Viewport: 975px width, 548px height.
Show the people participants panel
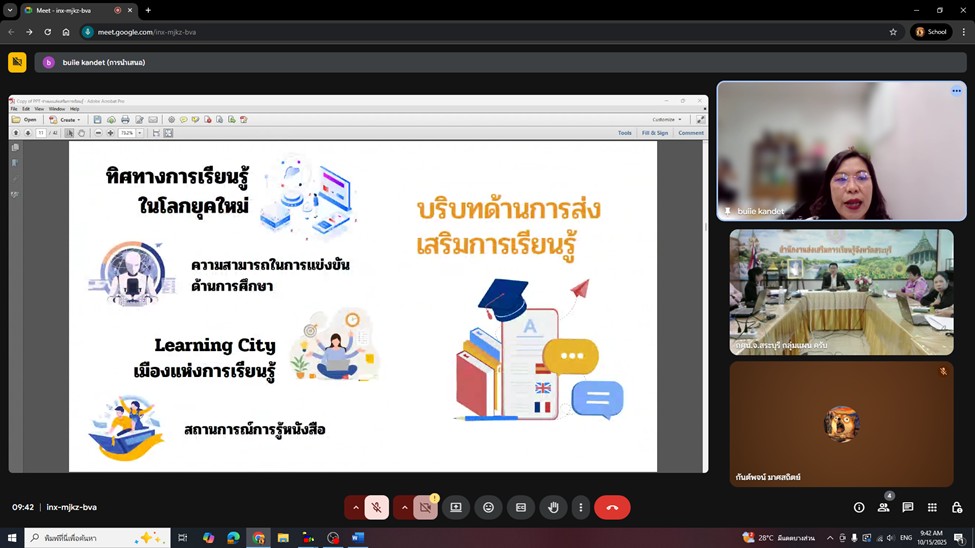pyautogui.click(x=883, y=508)
